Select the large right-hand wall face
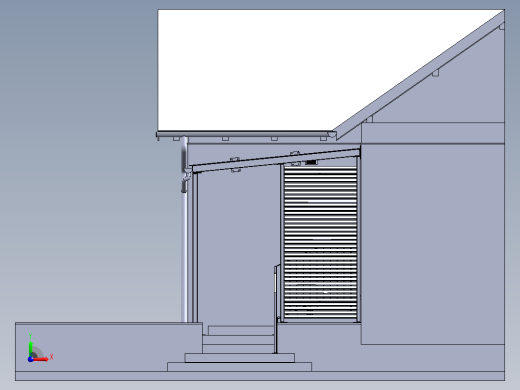The height and width of the screenshot is (390, 520). pyautogui.click(x=433, y=243)
